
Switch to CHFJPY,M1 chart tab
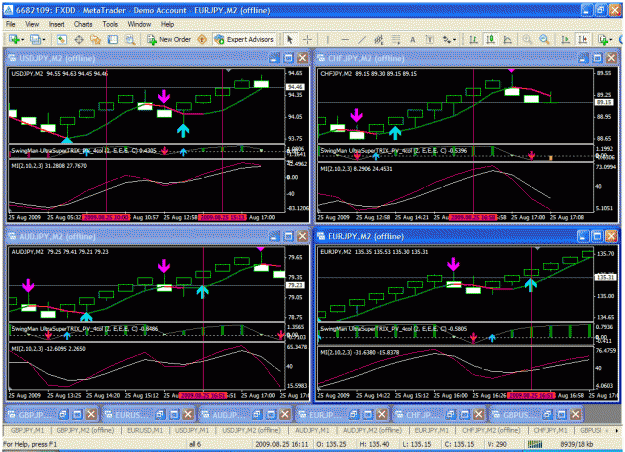[551, 430]
